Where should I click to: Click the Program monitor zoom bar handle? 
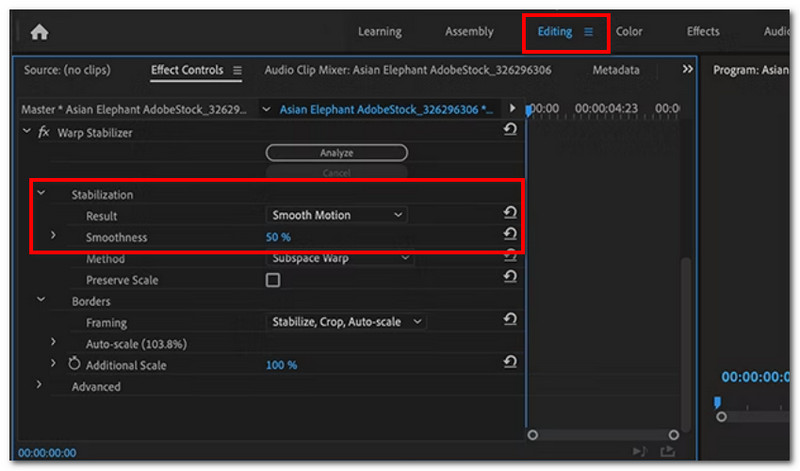pos(721,417)
